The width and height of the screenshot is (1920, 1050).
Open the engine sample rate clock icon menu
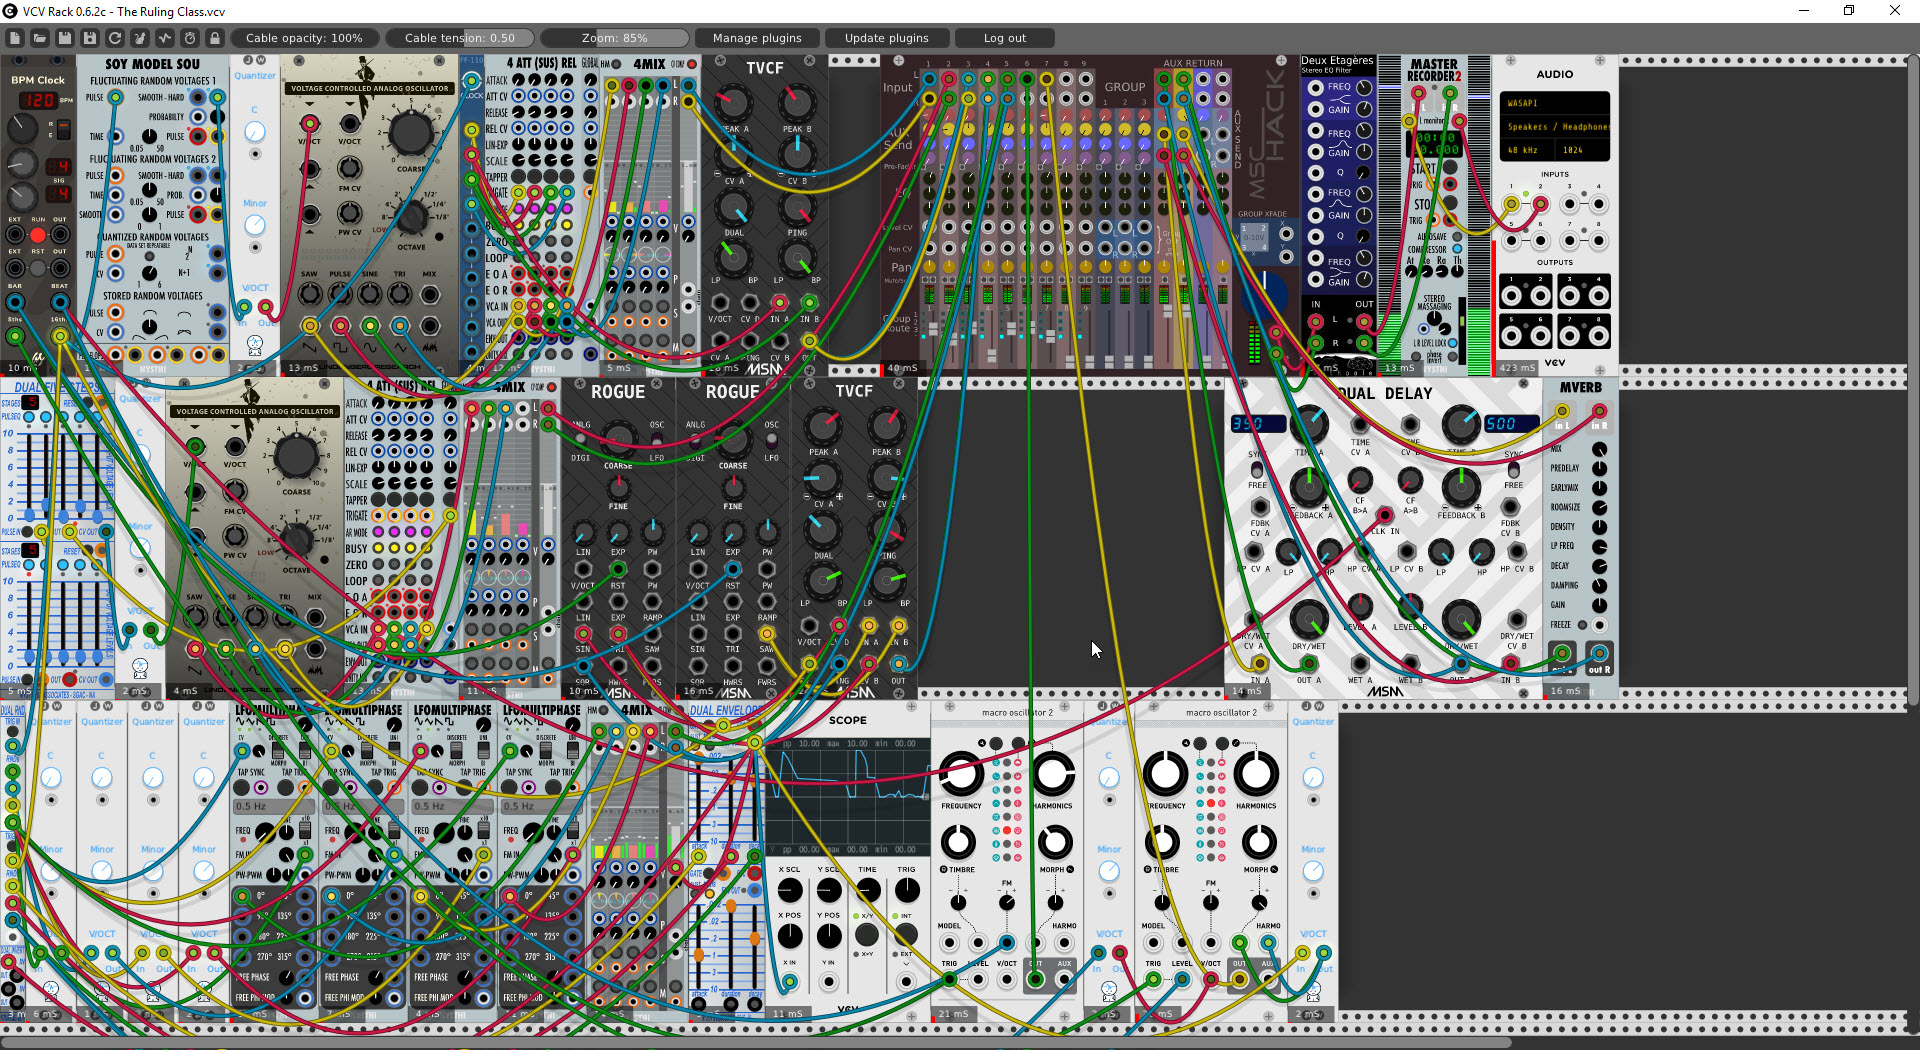click(190, 38)
